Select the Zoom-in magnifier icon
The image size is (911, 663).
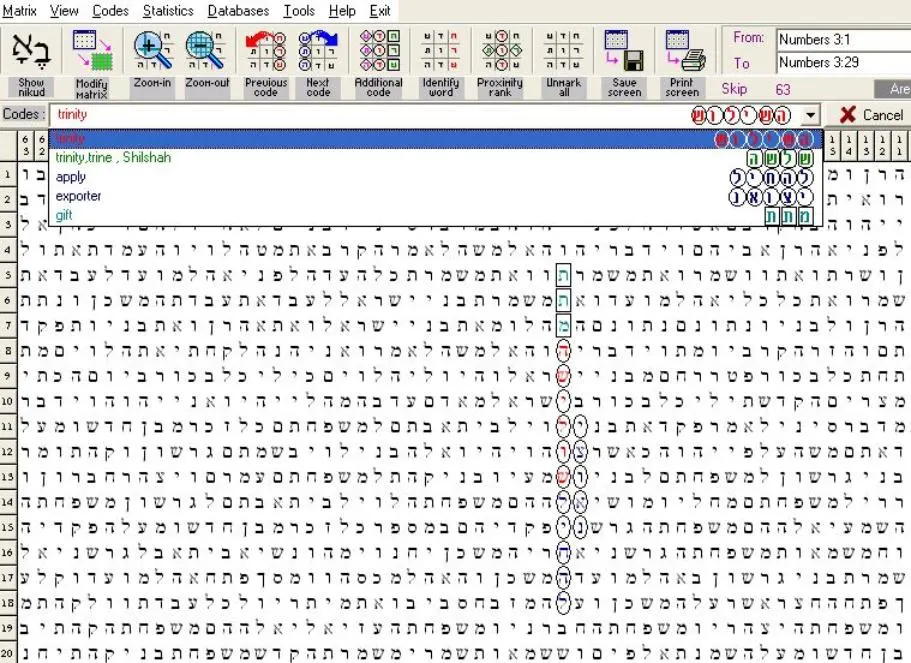[153, 51]
